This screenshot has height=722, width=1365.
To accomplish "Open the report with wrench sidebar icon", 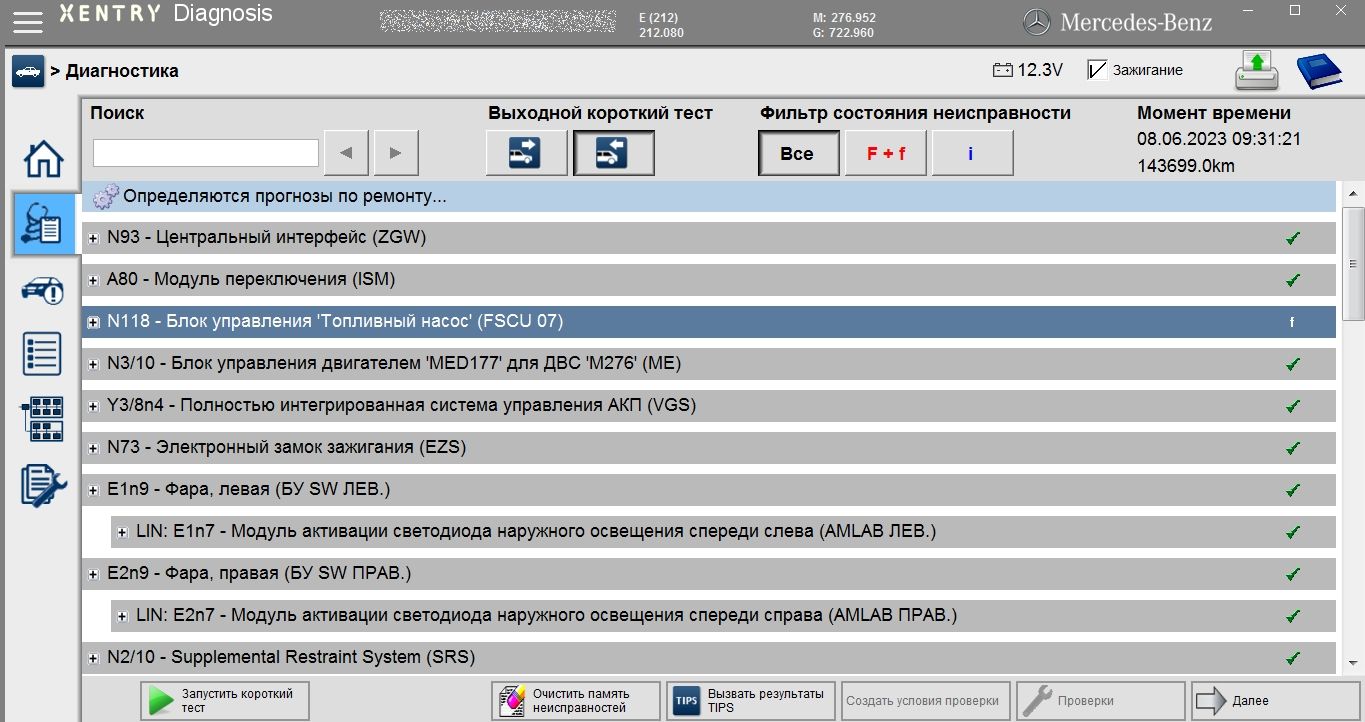I will click(x=42, y=485).
